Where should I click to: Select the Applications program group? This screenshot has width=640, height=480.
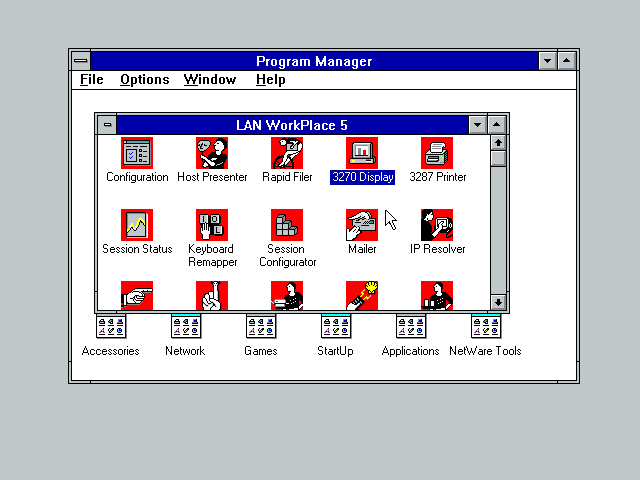[411, 327]
